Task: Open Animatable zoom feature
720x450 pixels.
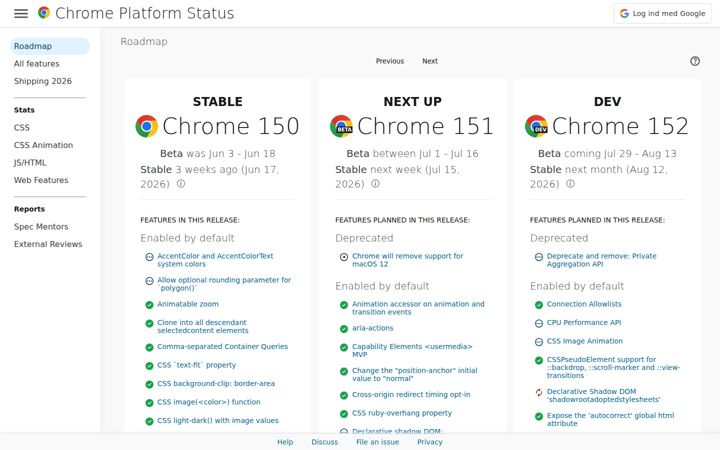Action: coord(188,304)
